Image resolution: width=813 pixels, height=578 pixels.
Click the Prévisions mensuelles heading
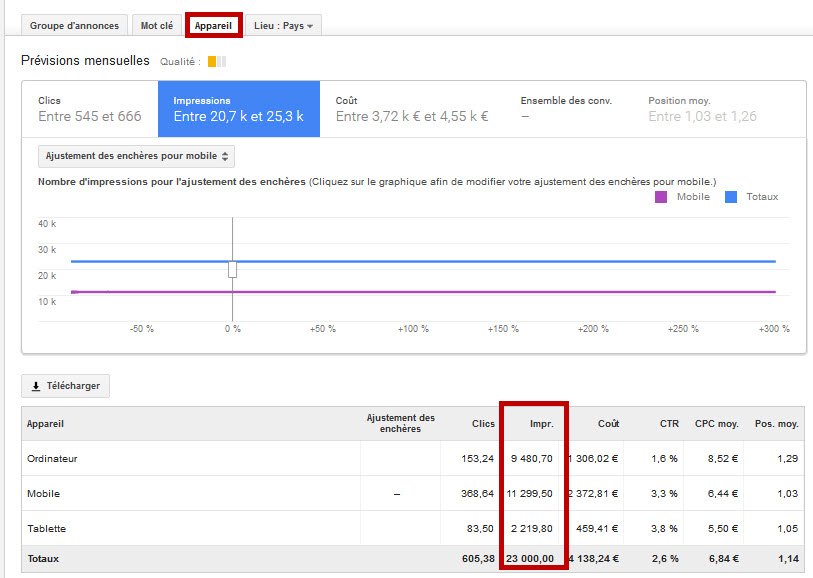coord(85,61)
